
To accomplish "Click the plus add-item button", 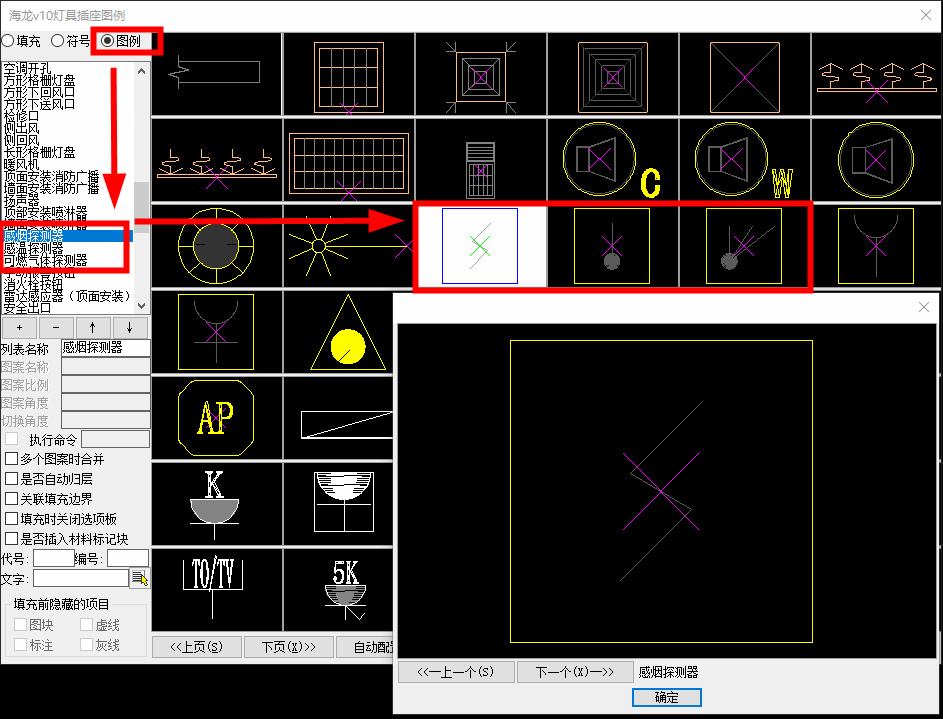I will click(x=19, y=328).
